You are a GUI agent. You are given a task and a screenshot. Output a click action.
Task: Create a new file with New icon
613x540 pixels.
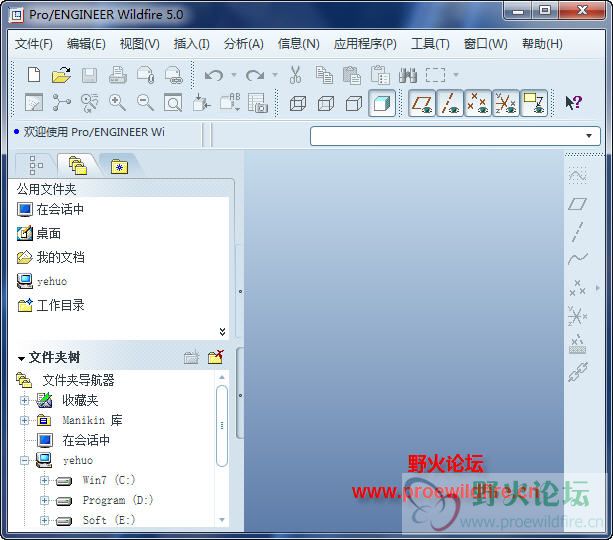point(34,74)
